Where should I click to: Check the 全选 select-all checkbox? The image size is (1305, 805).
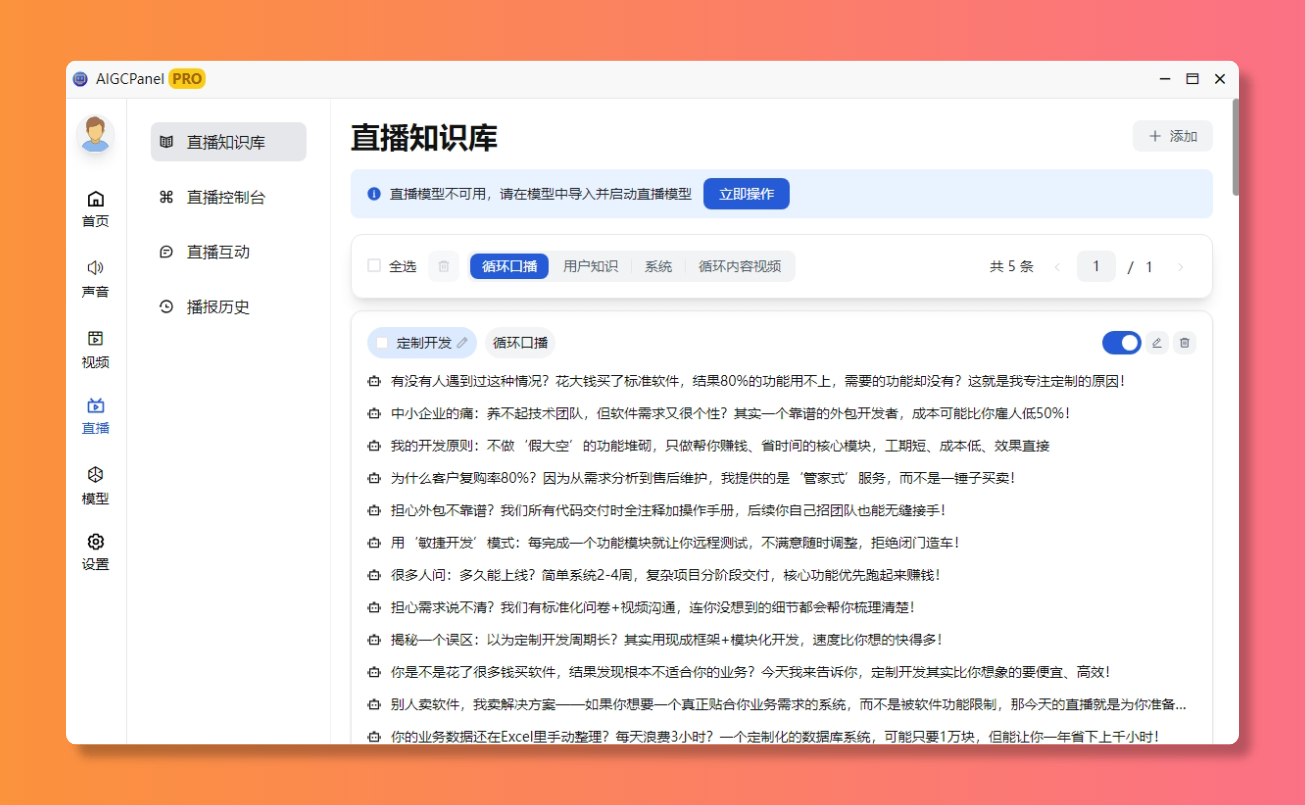[374, 266]
